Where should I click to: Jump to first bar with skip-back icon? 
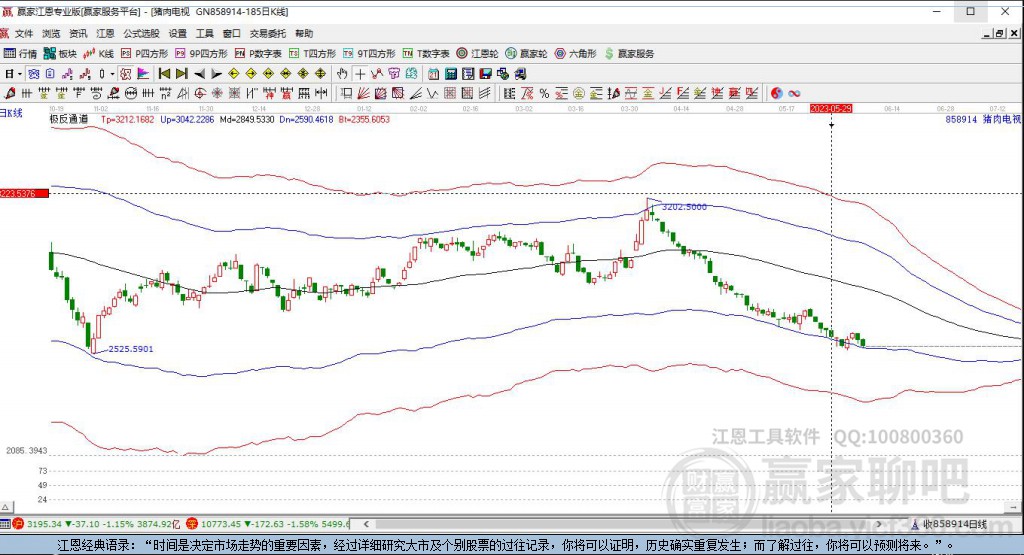(x=164, y=74)
